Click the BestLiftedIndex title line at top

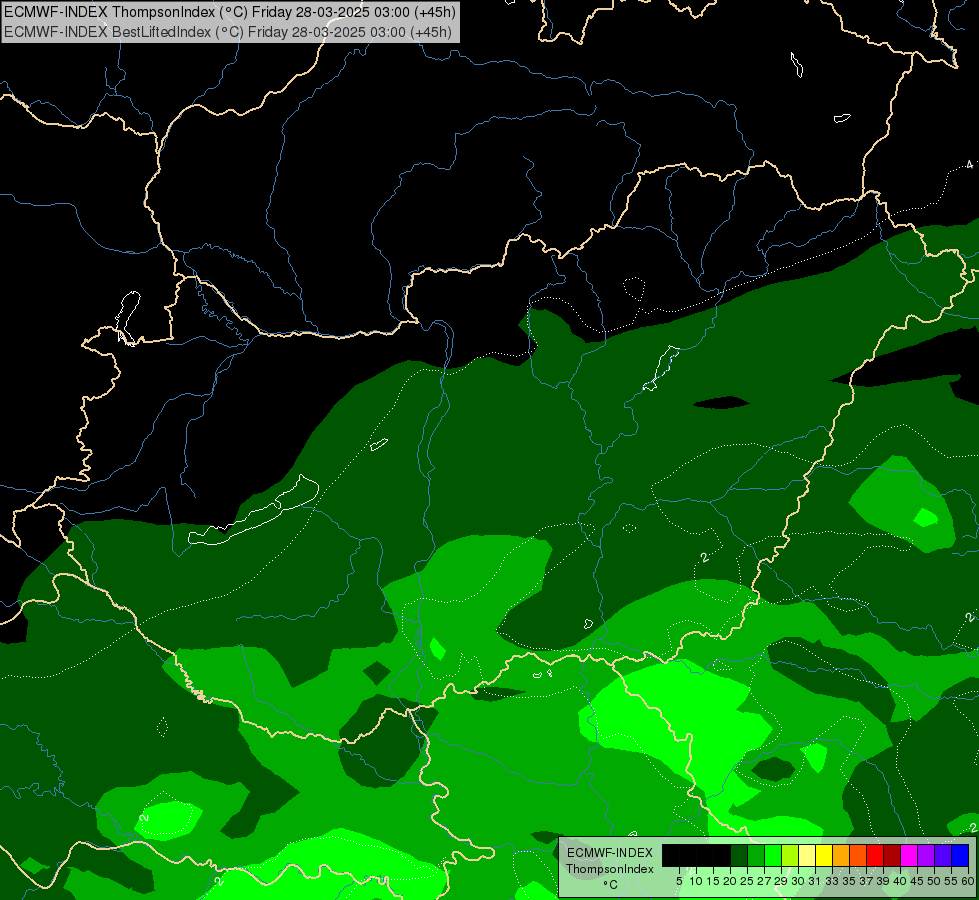(x=228, y=32)
